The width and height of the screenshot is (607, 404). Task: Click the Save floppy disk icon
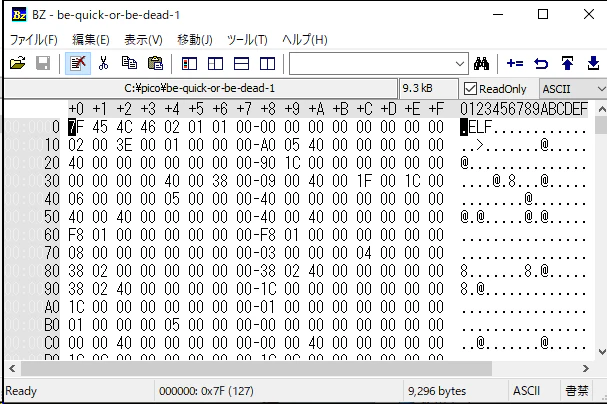pyautogui.click(x=43, y=63)
